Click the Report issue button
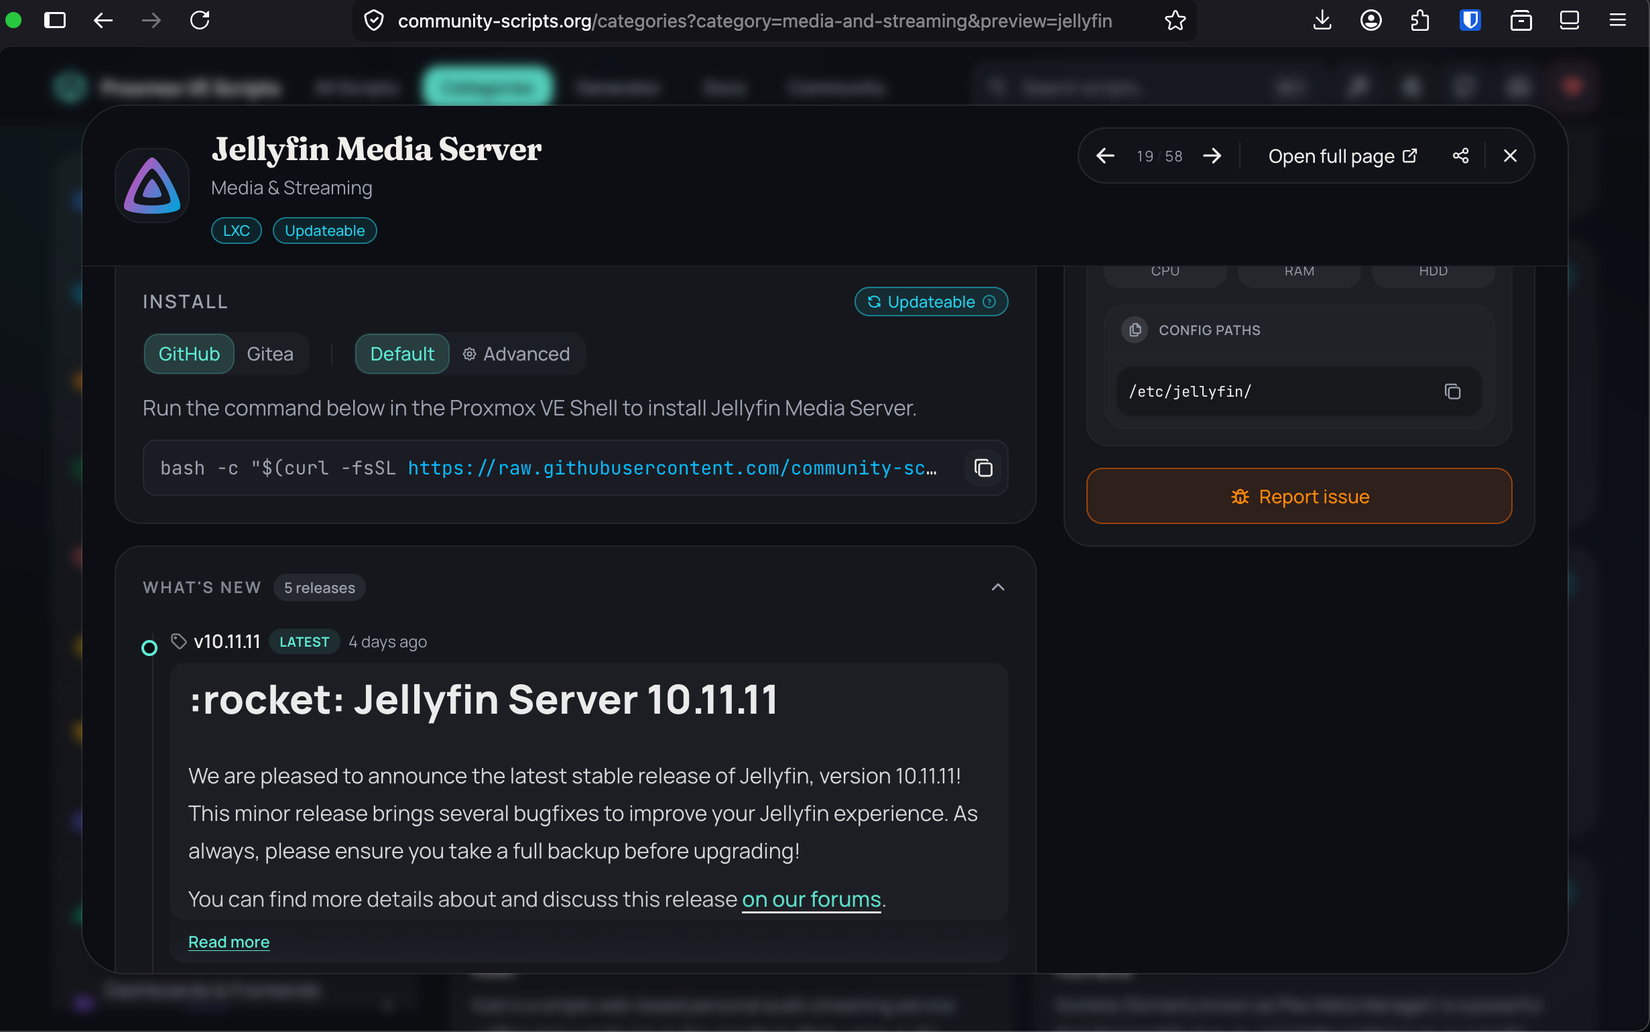 coord(1299,496)
